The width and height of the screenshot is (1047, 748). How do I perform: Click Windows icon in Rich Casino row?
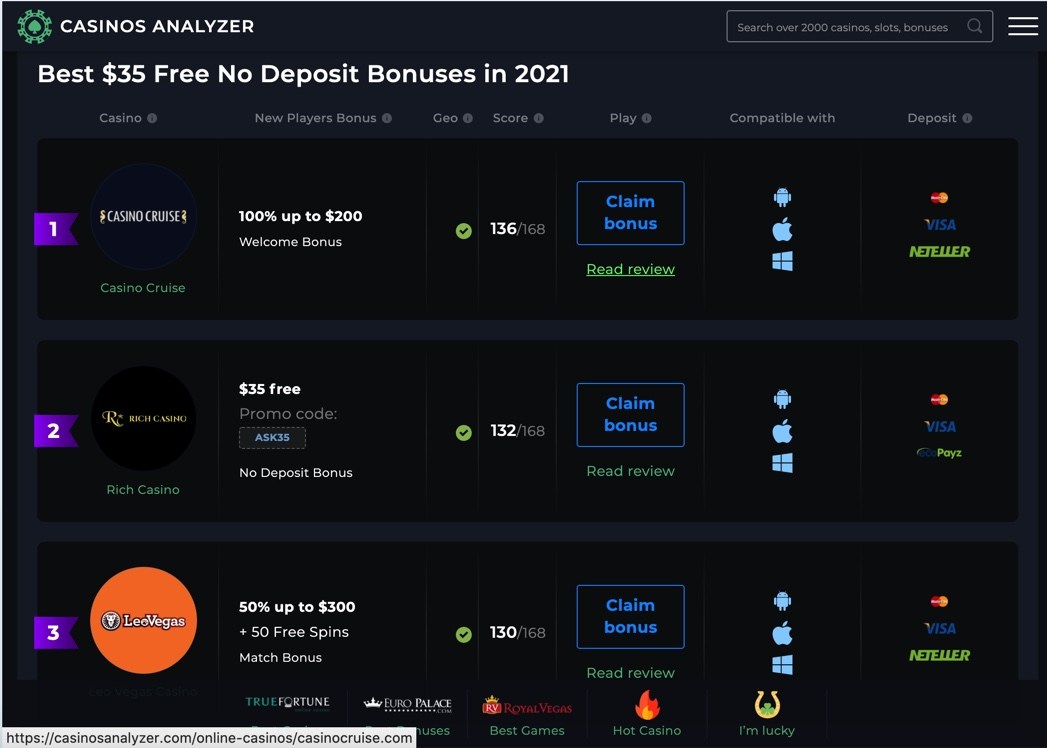click(x=782, y=463)
